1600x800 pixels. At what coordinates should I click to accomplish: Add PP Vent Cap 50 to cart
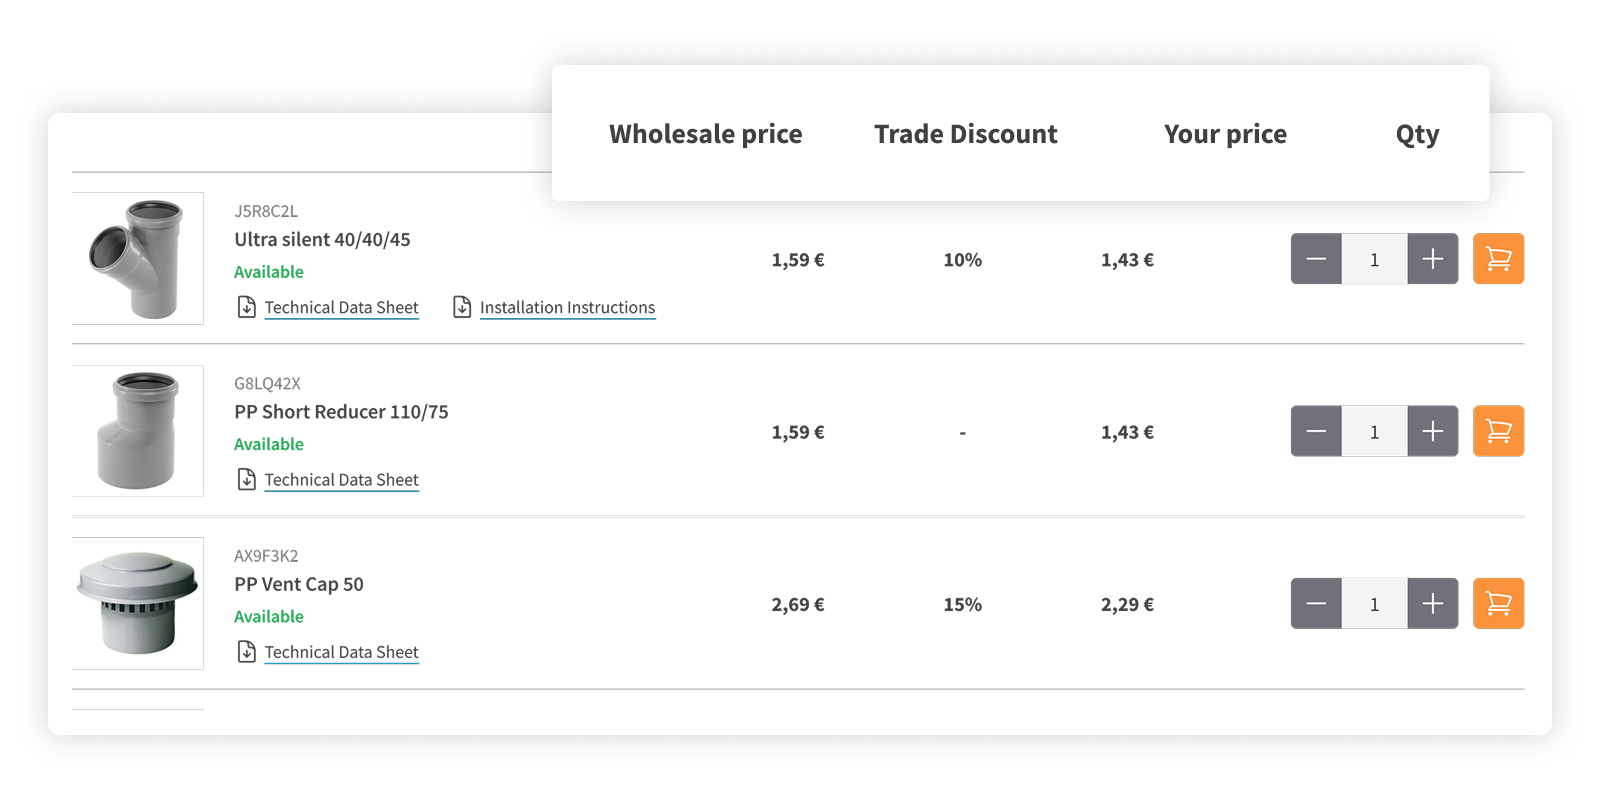click(x=1498, y=603)
